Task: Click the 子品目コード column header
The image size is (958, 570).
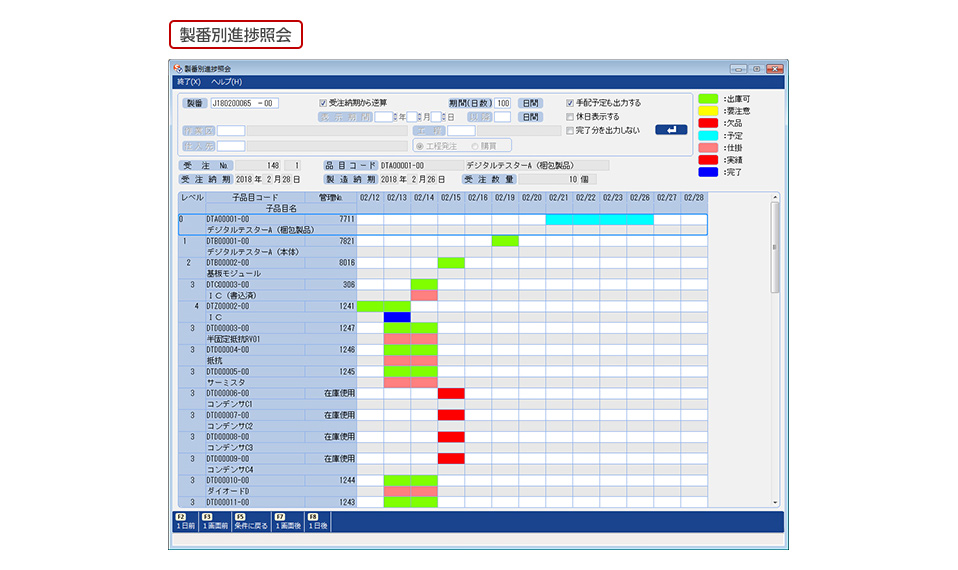Action: pos(255,198)
